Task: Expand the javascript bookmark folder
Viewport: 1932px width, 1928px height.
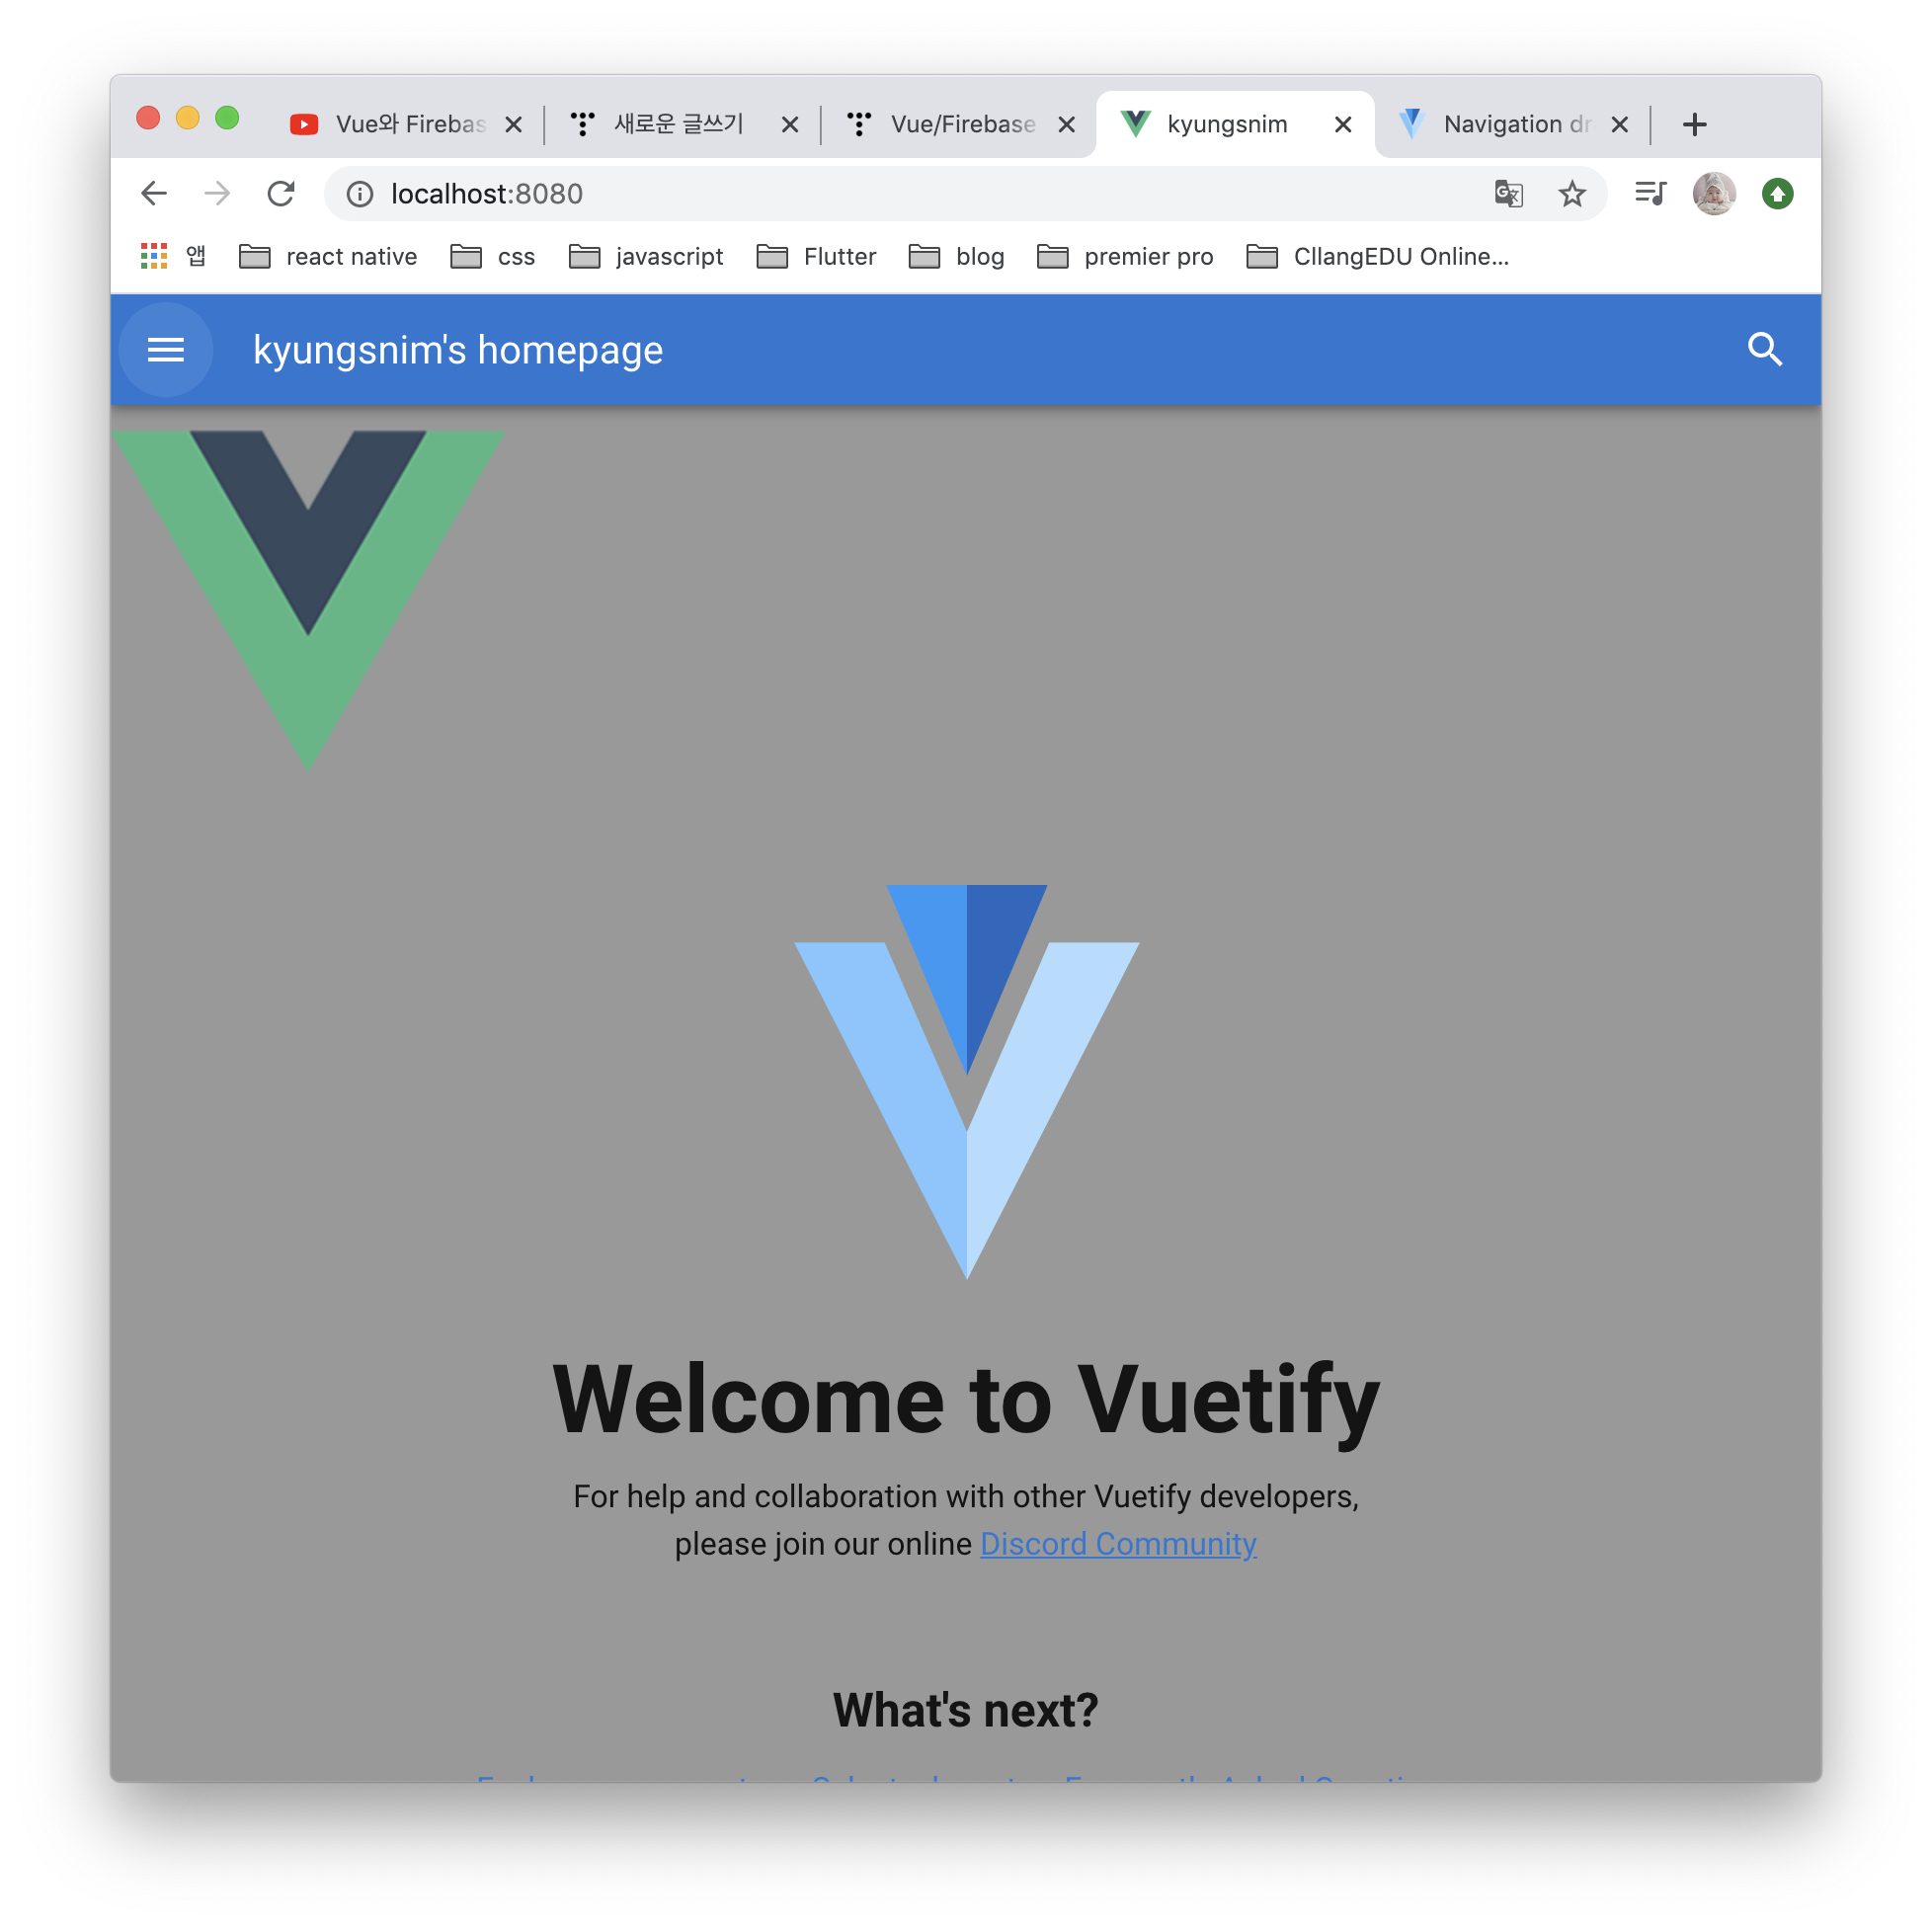Action: click(646, 257)
